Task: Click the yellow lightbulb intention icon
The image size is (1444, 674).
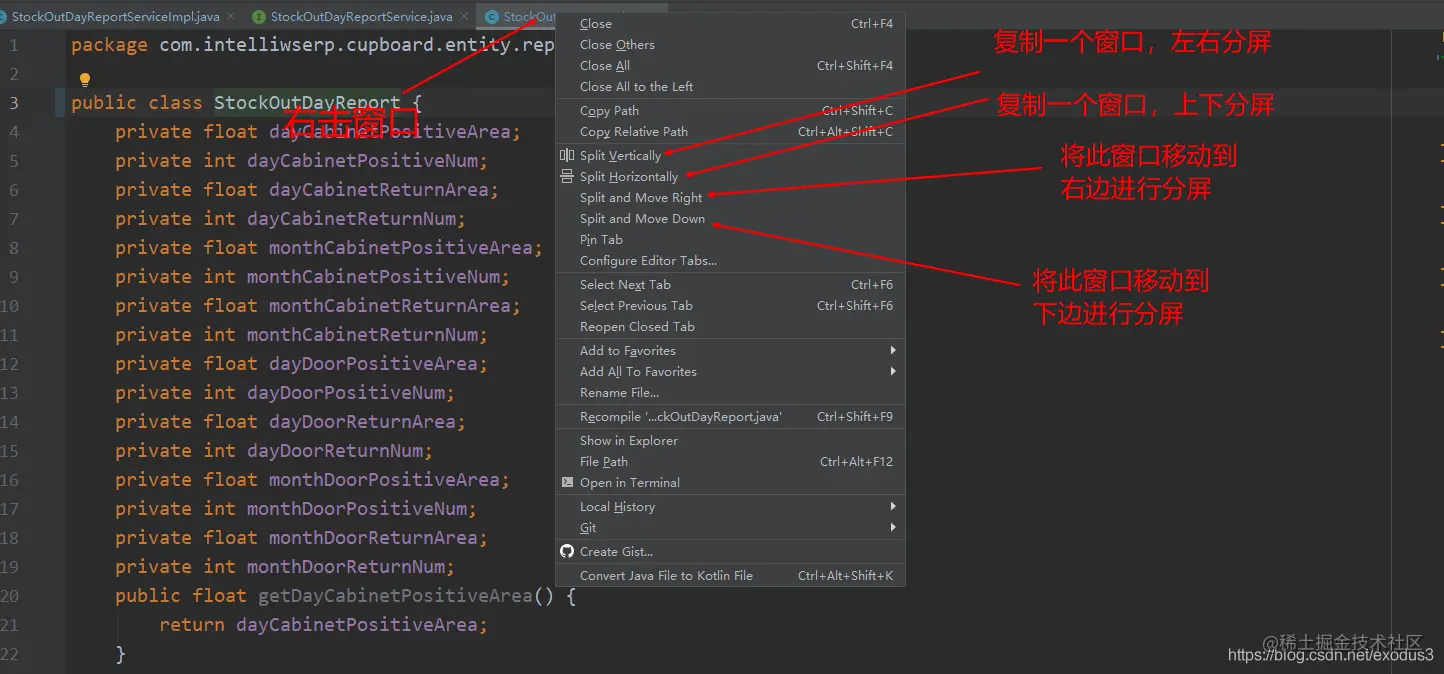Action: click(x=85, y=79)
